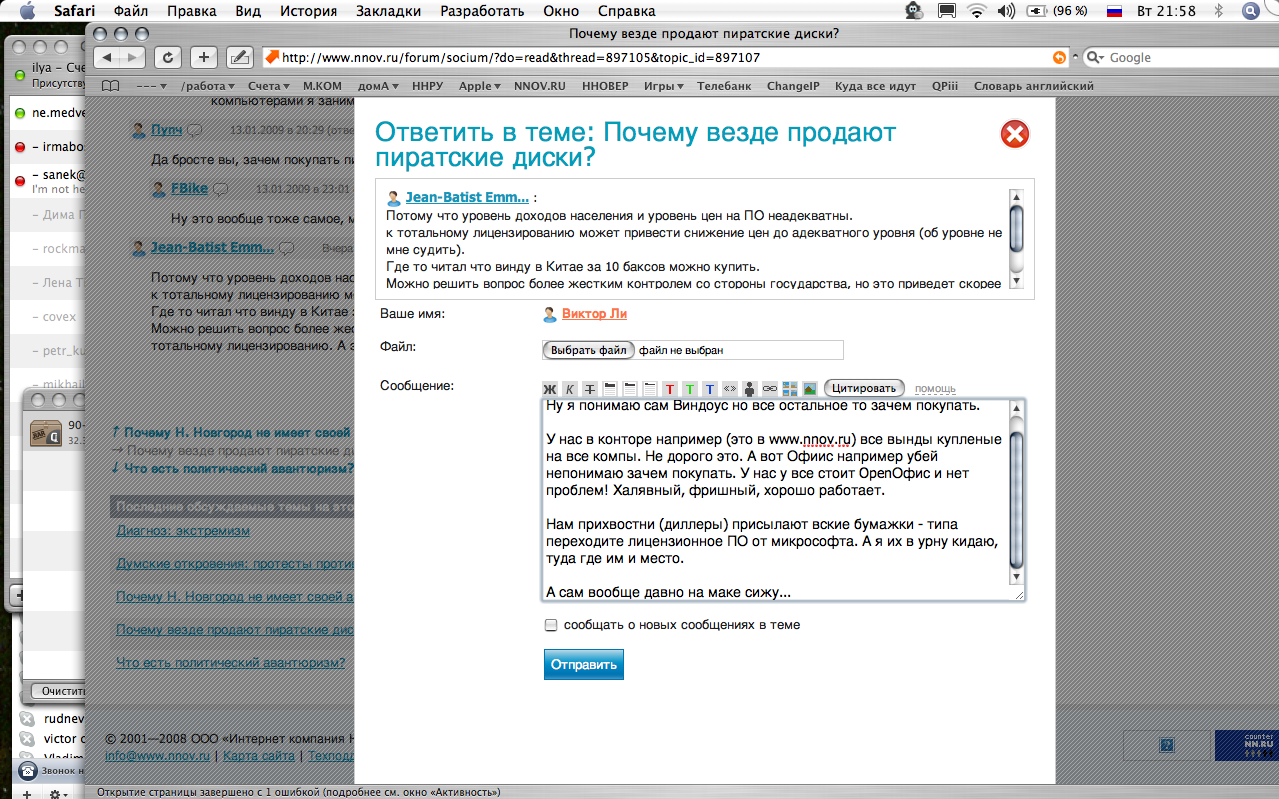Open the Wi-Fi status menu
Viewport: 1279px width, 799px height.
pos(976,11)
